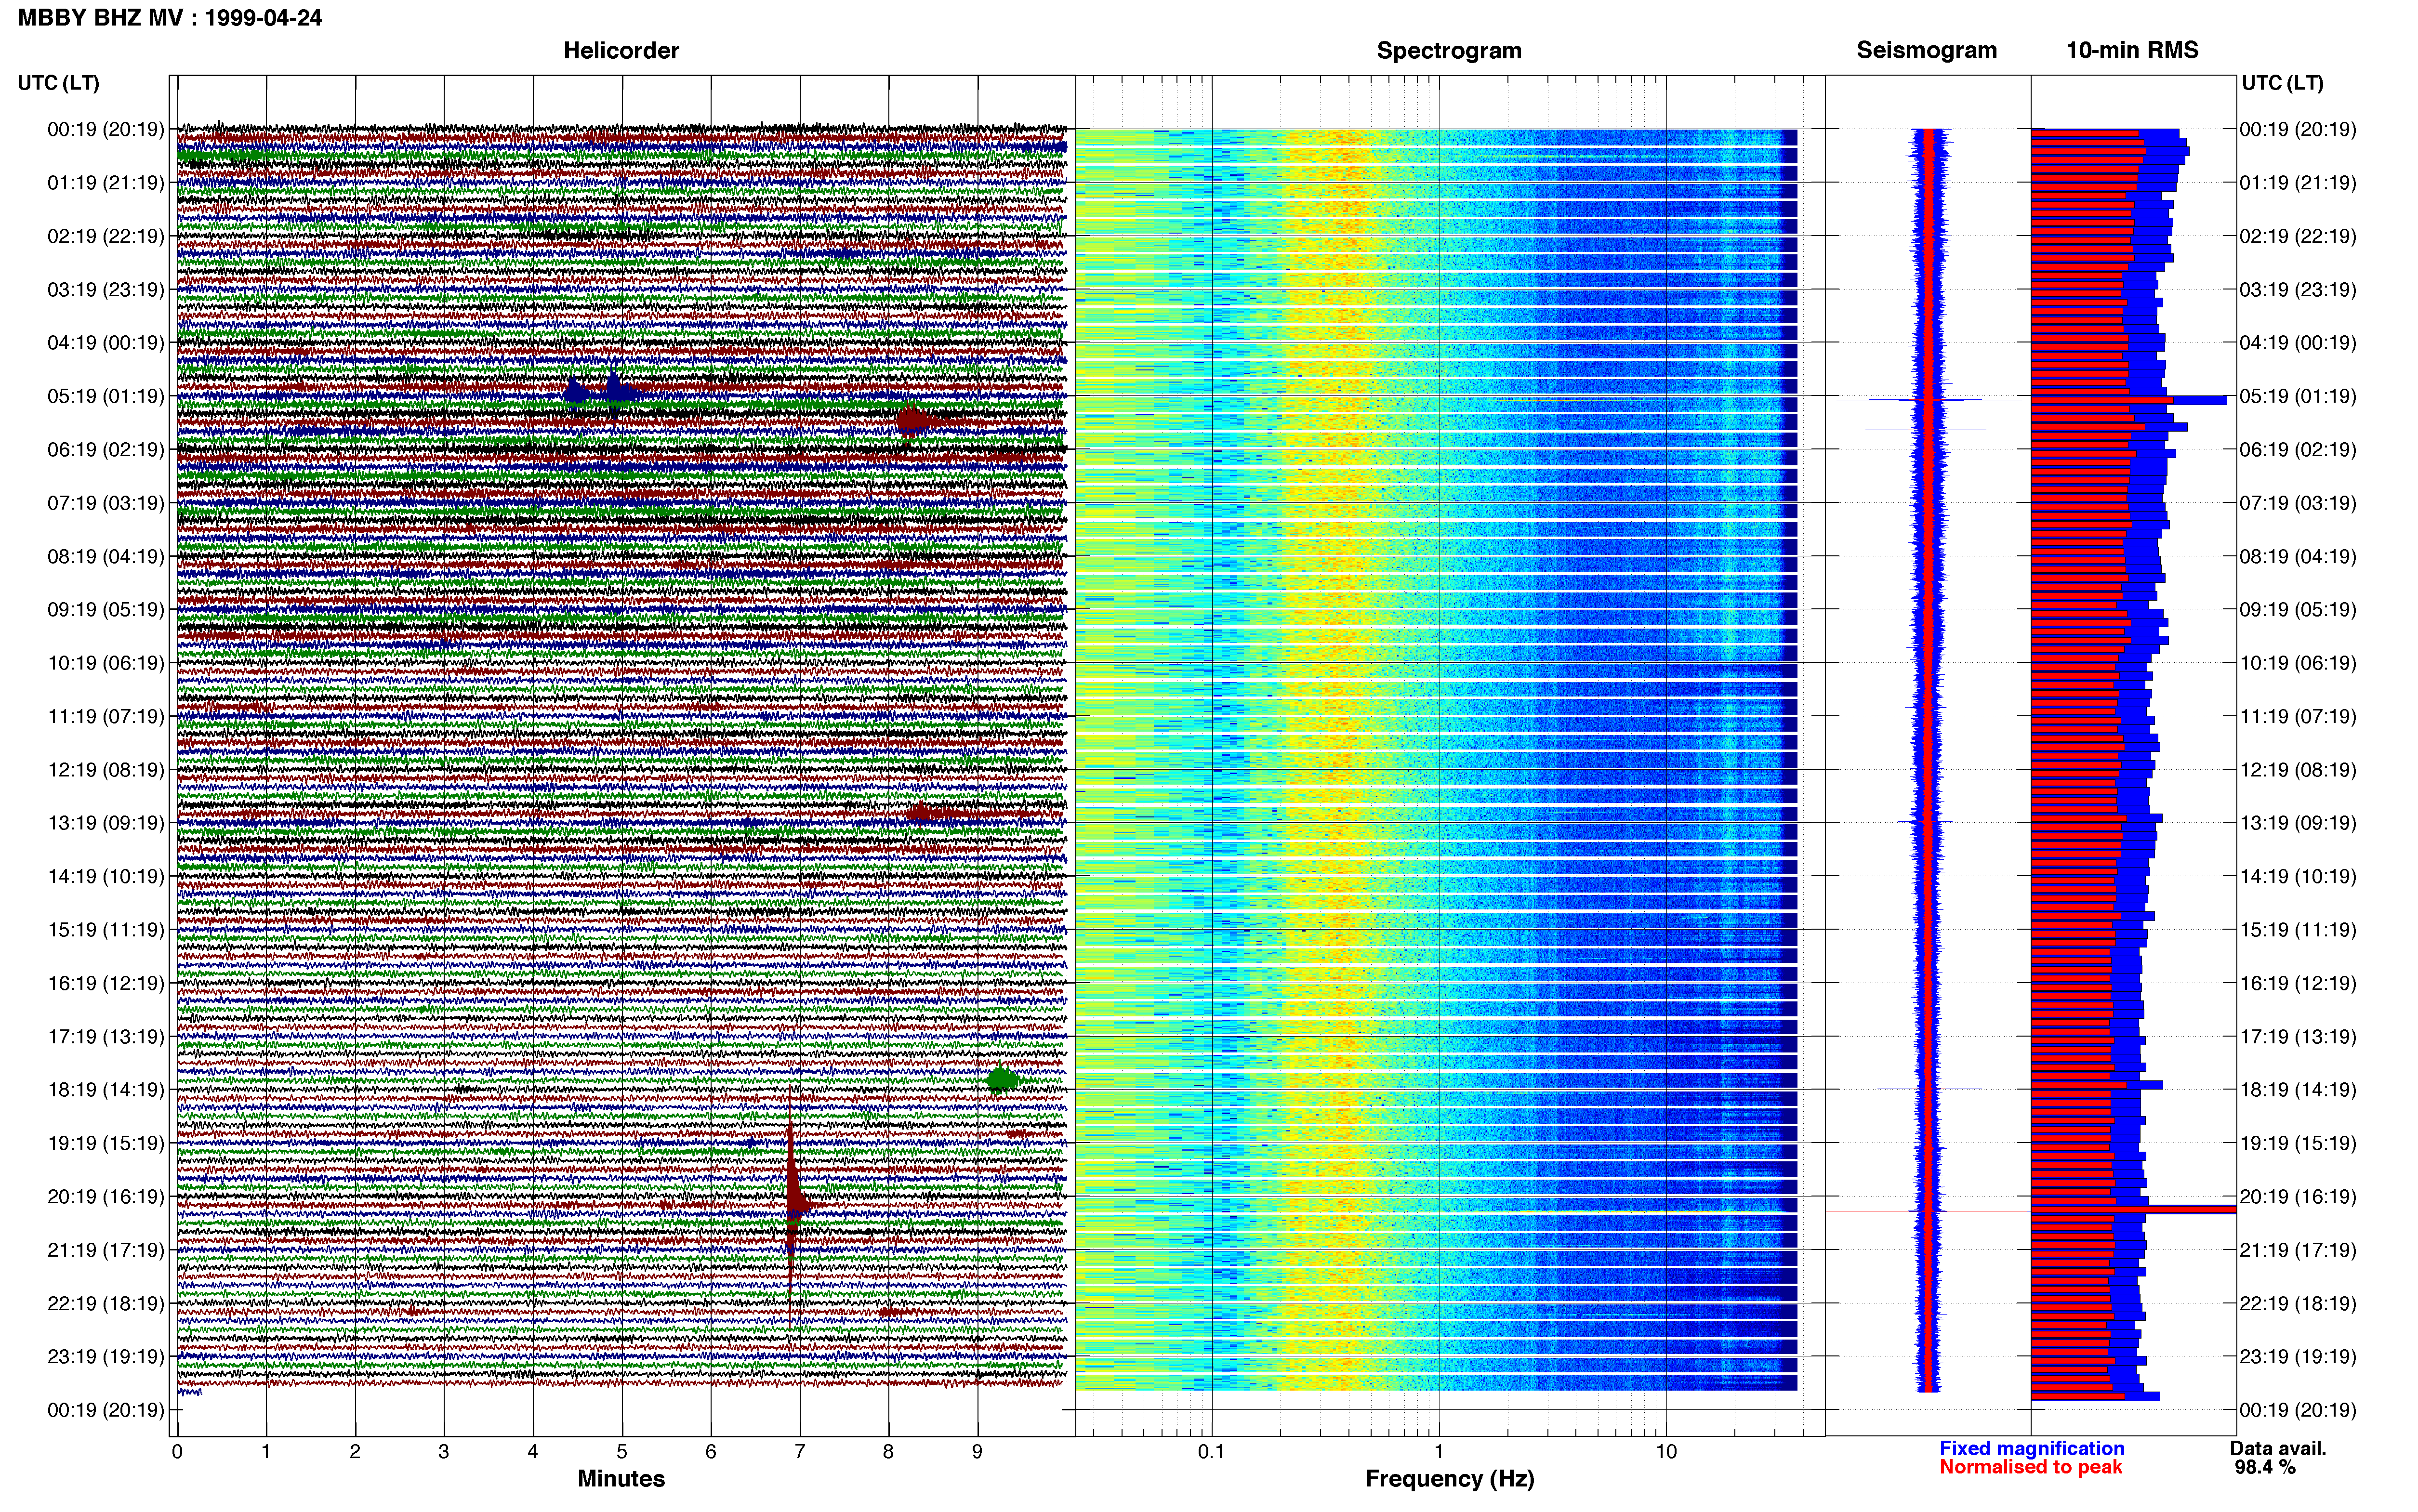Click the long blue RMS bar at 05:19

point(2129,400)
